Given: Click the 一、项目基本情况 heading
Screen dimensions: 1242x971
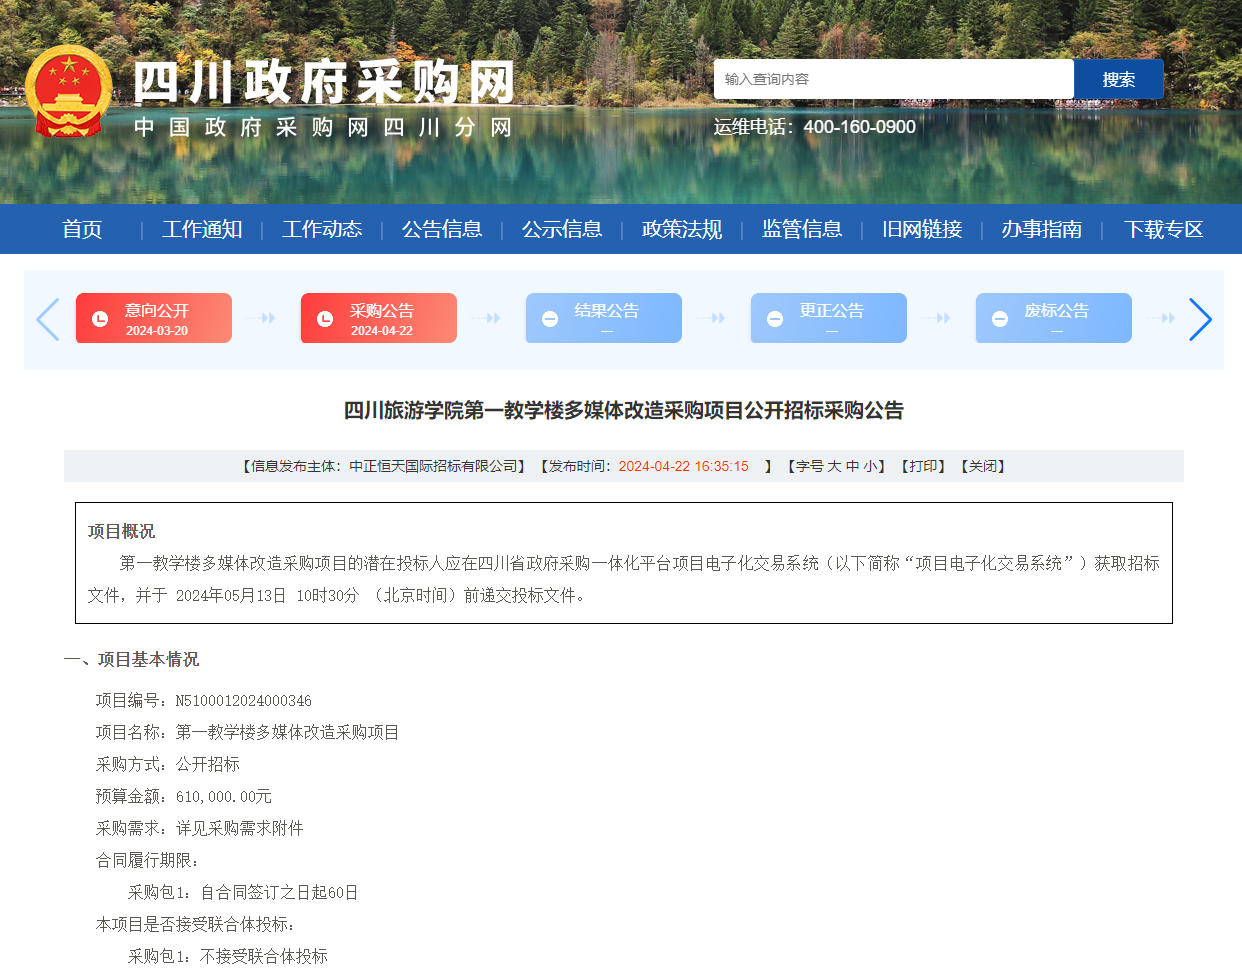Looking at the screenshot, I should pos(131,660).
